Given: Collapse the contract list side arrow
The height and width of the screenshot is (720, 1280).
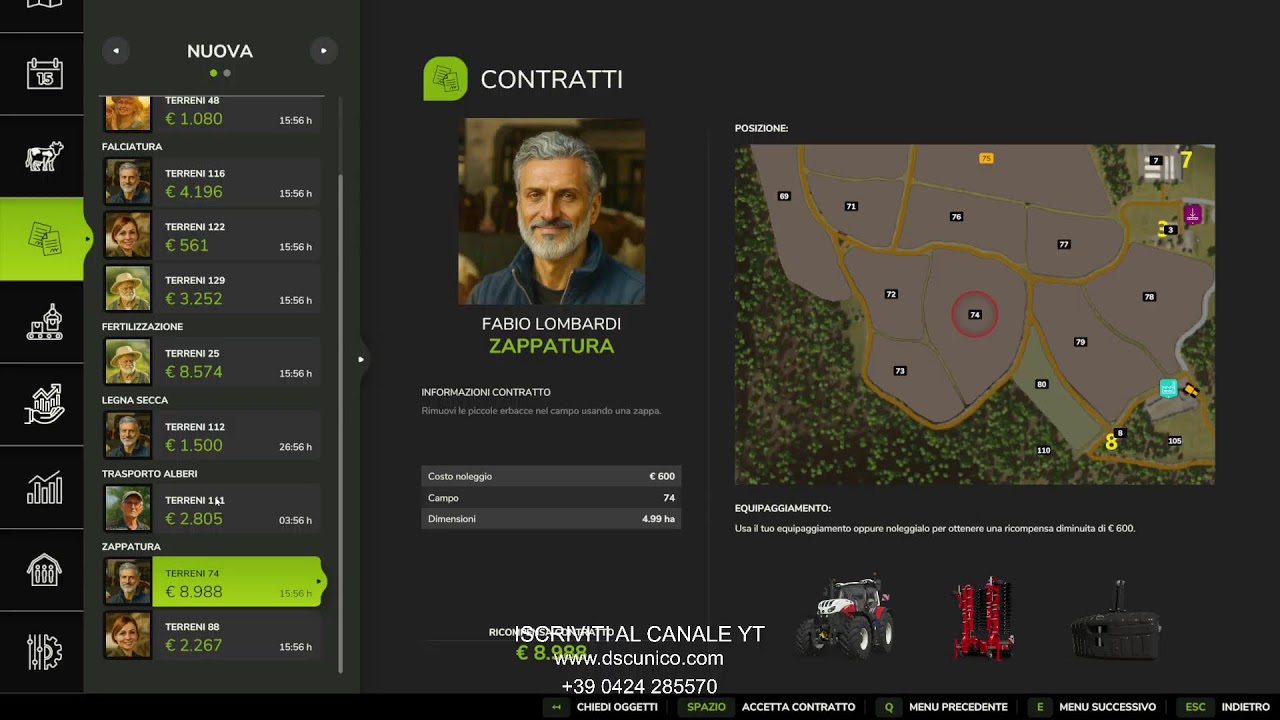Looking at the screenshot, I should (x=361, y=359).
